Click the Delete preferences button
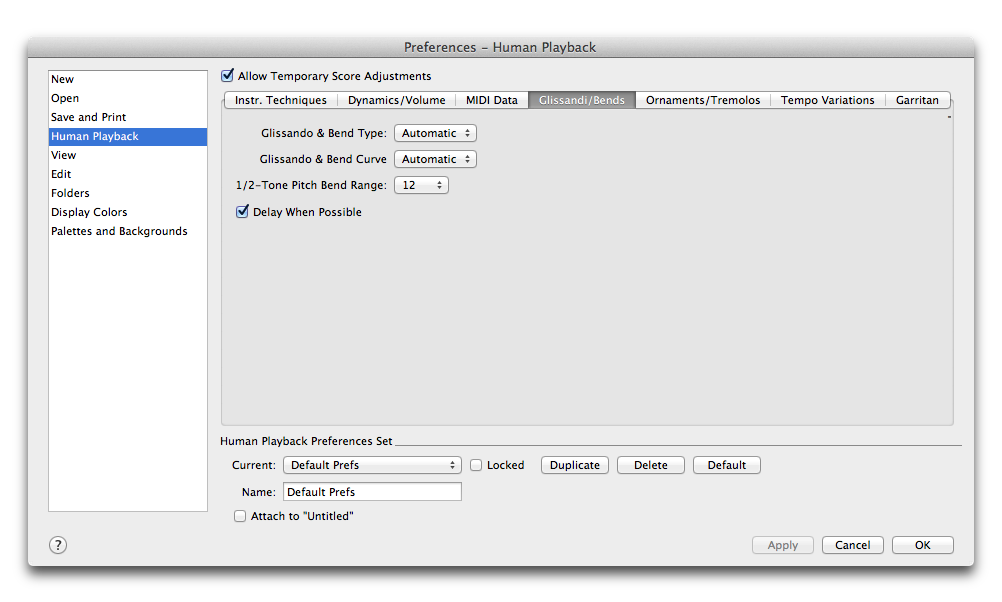 (650, 465)
